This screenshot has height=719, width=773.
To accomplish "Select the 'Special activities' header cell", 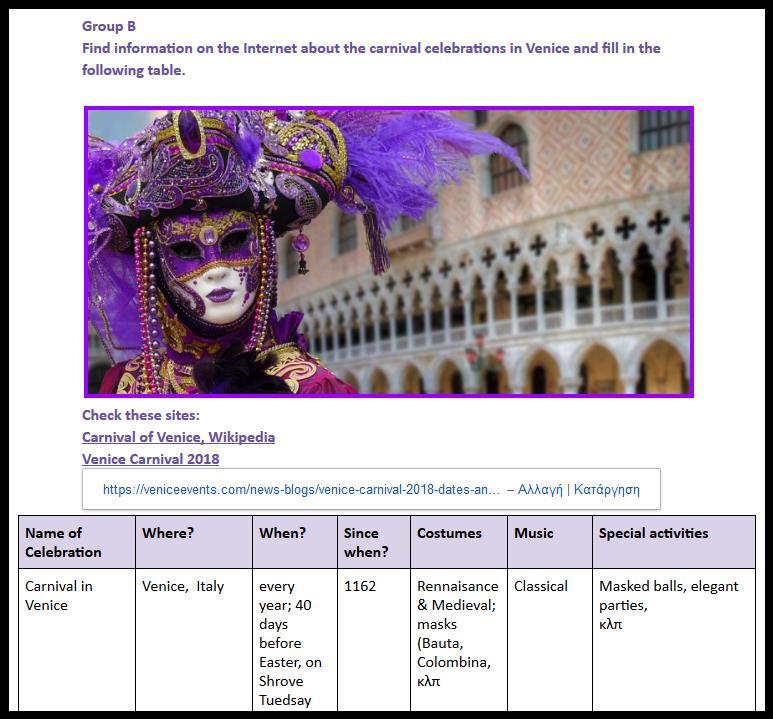I will click(x=674, y=542).
